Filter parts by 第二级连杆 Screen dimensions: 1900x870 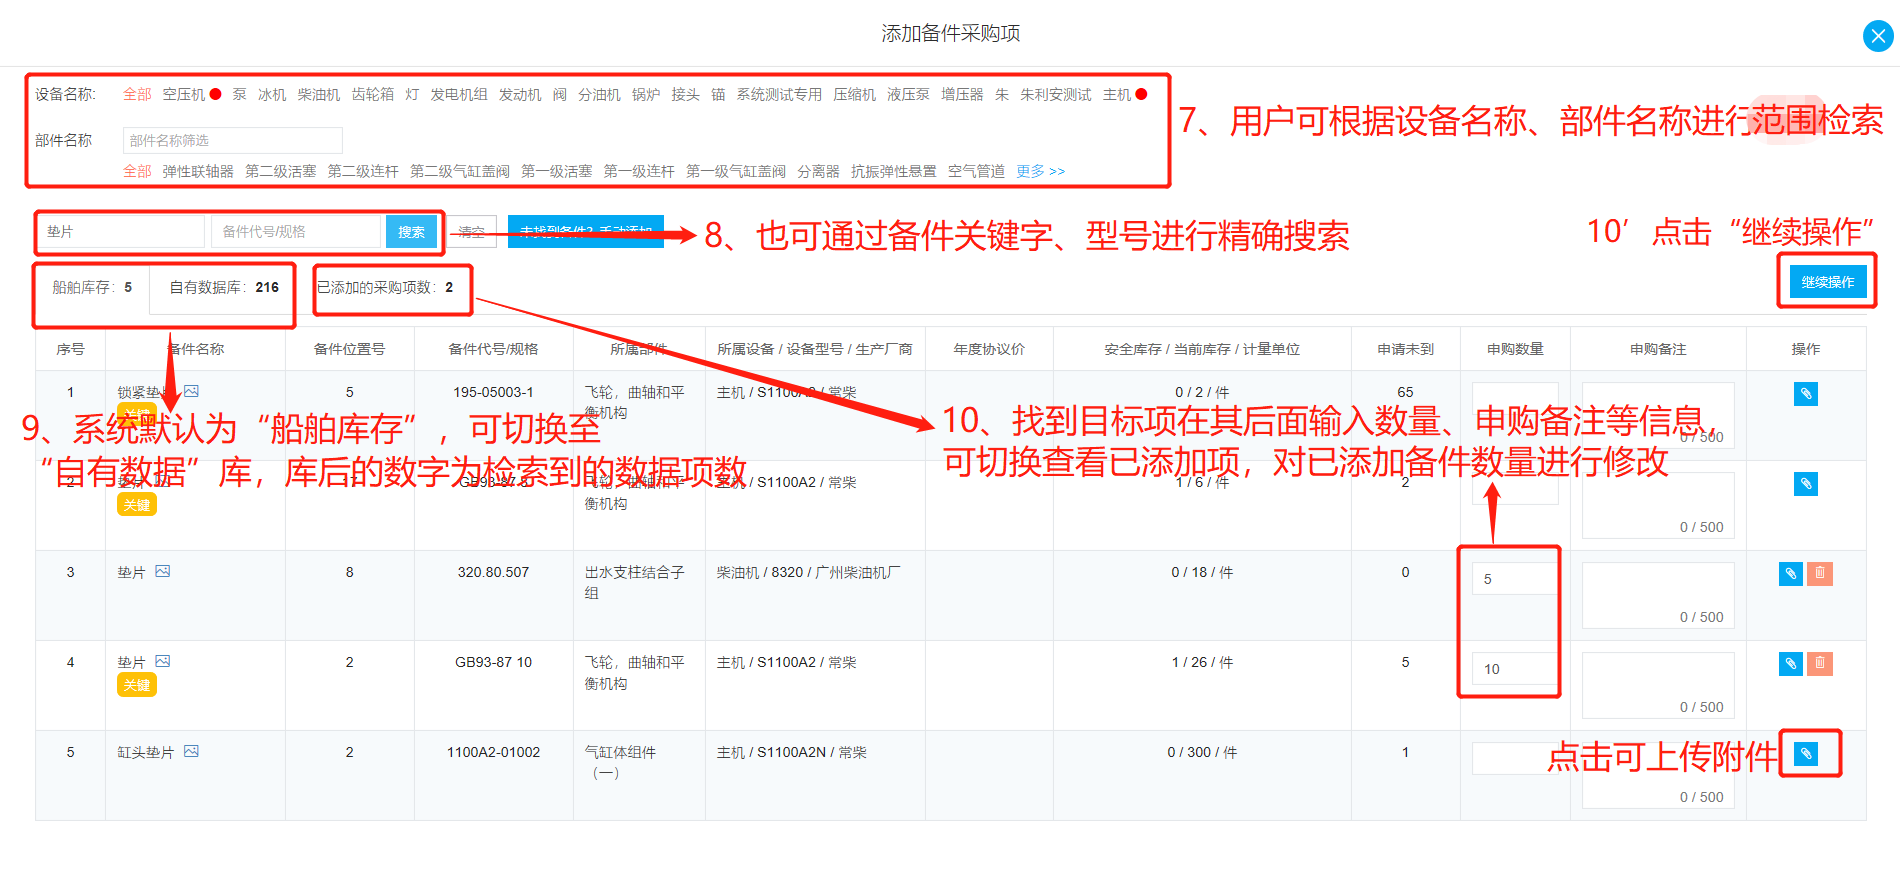[363, 171]
